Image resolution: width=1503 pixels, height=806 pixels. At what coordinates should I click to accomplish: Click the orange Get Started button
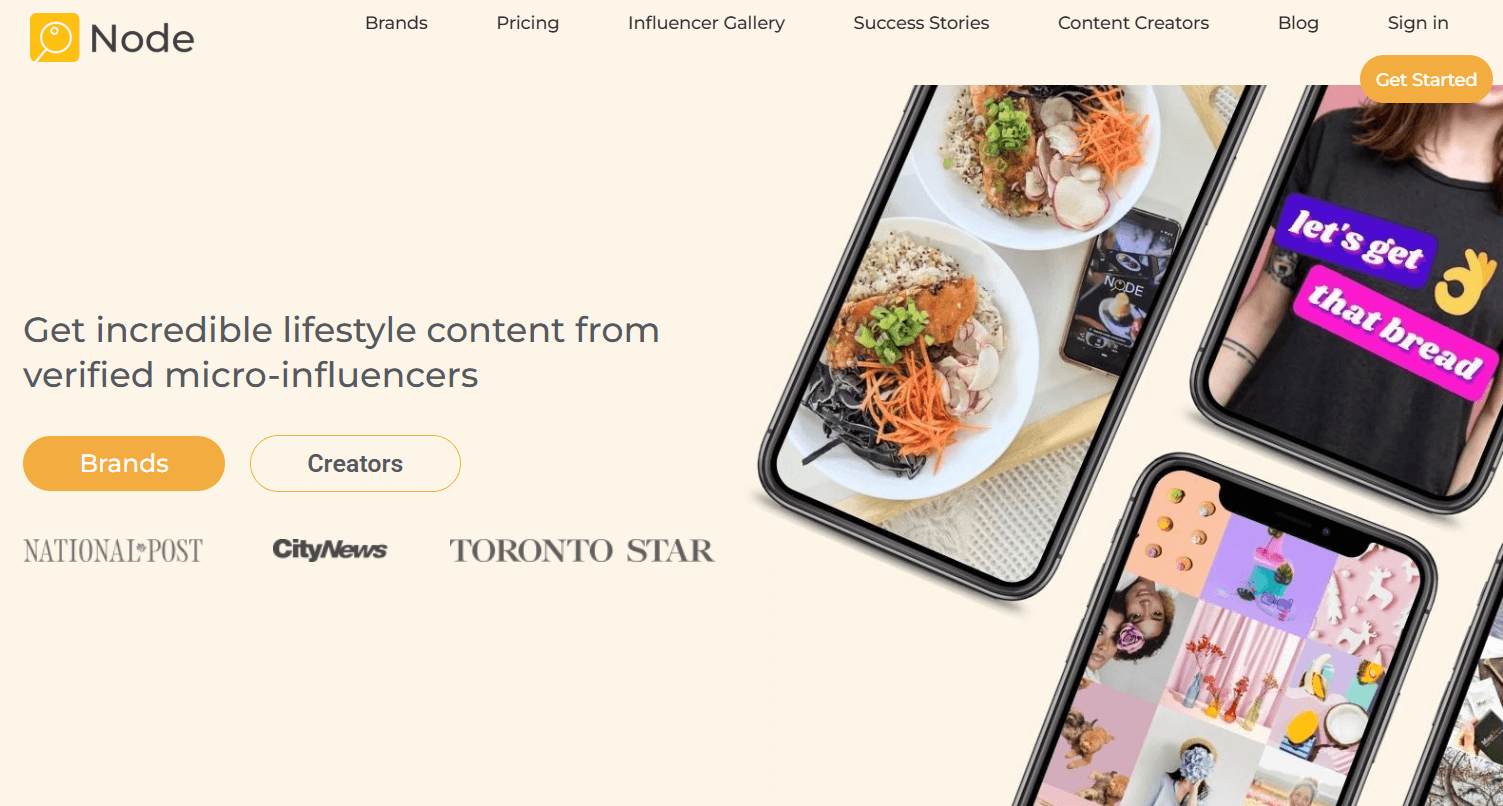pyautogui.click(x=1426, y=79)
